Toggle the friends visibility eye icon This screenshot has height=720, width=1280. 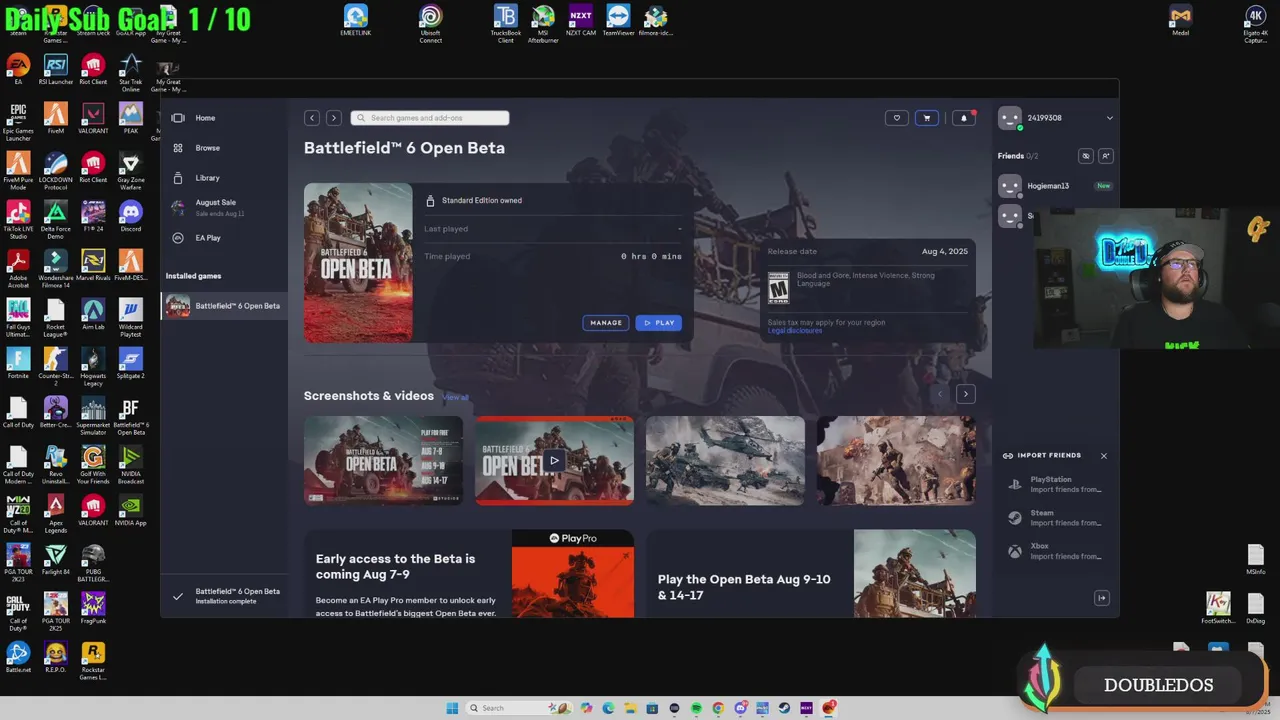(1086, 156)
